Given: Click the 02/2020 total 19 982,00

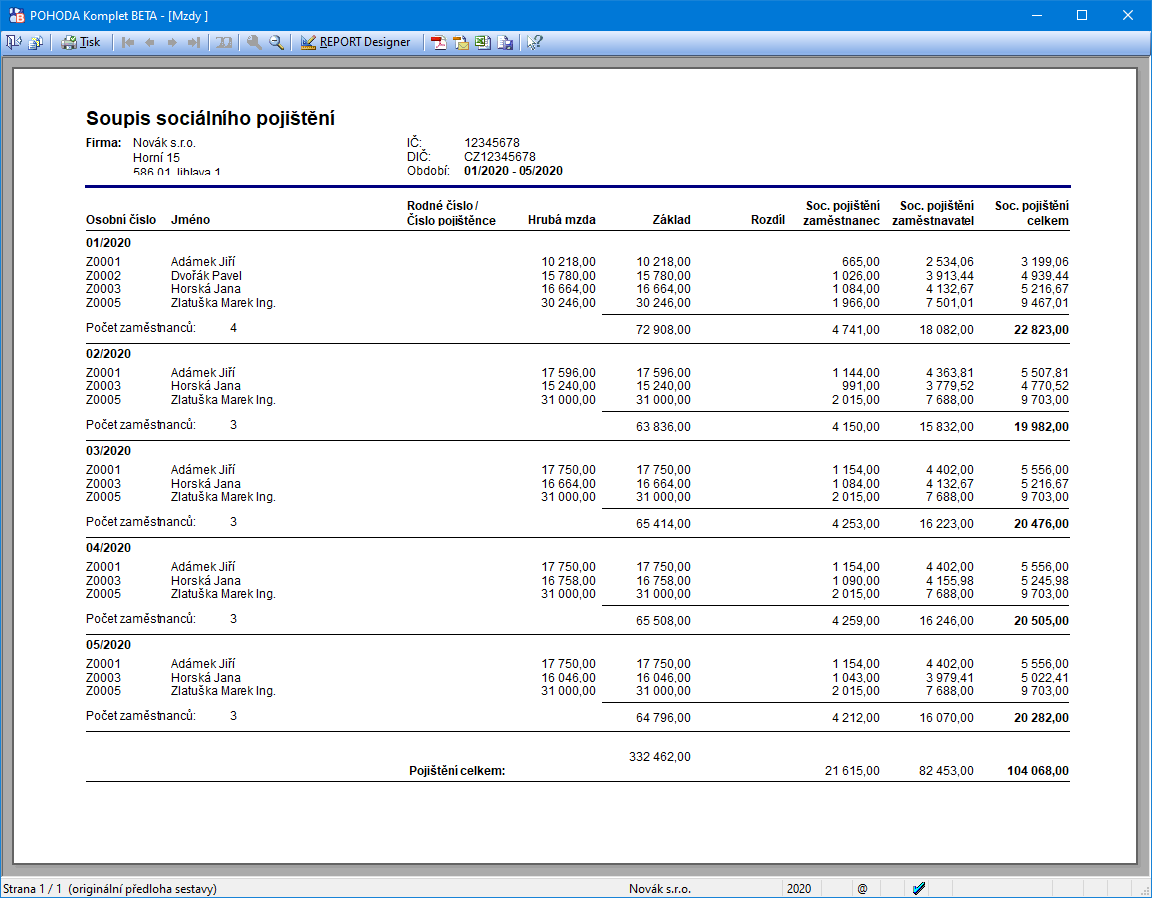Looking at the screenshot, I should pos(1041,427).
